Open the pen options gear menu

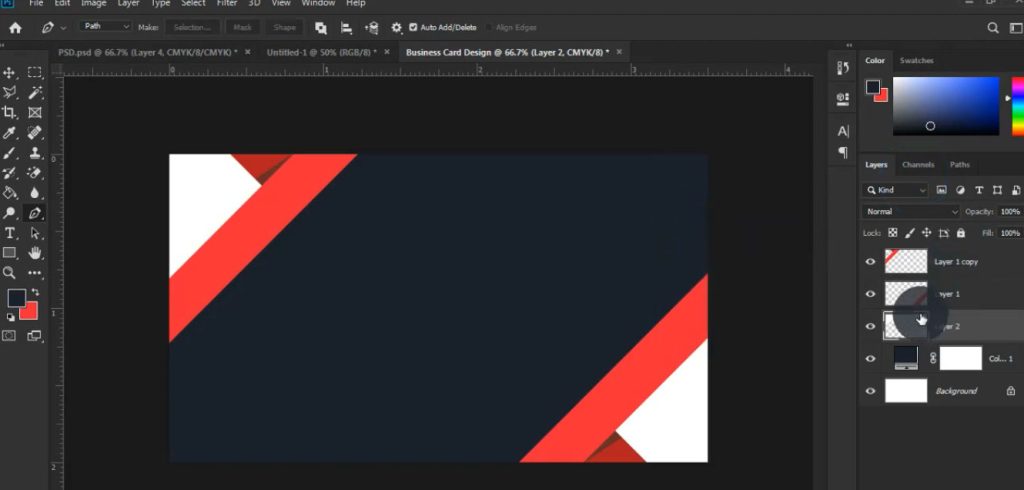(x=396, y=27)
